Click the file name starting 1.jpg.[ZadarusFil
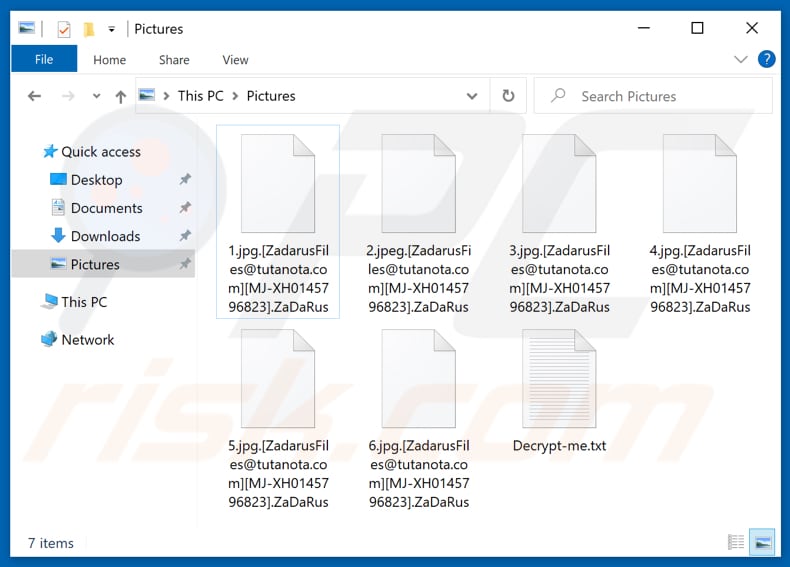Image resolution: width=790 pixels, height=567 pixels. pyautogui.click(x=278, y=279)
